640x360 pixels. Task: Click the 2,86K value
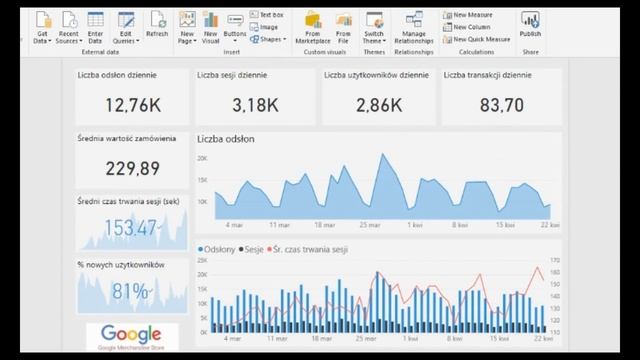tap(379, 105)
